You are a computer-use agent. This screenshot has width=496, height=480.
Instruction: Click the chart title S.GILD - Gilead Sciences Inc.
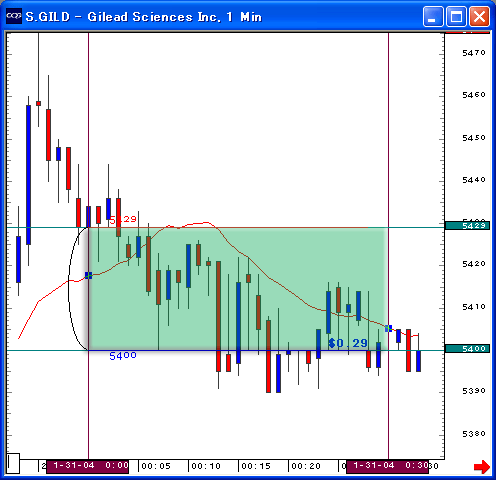pyautogui.click(x=123, y=17)
